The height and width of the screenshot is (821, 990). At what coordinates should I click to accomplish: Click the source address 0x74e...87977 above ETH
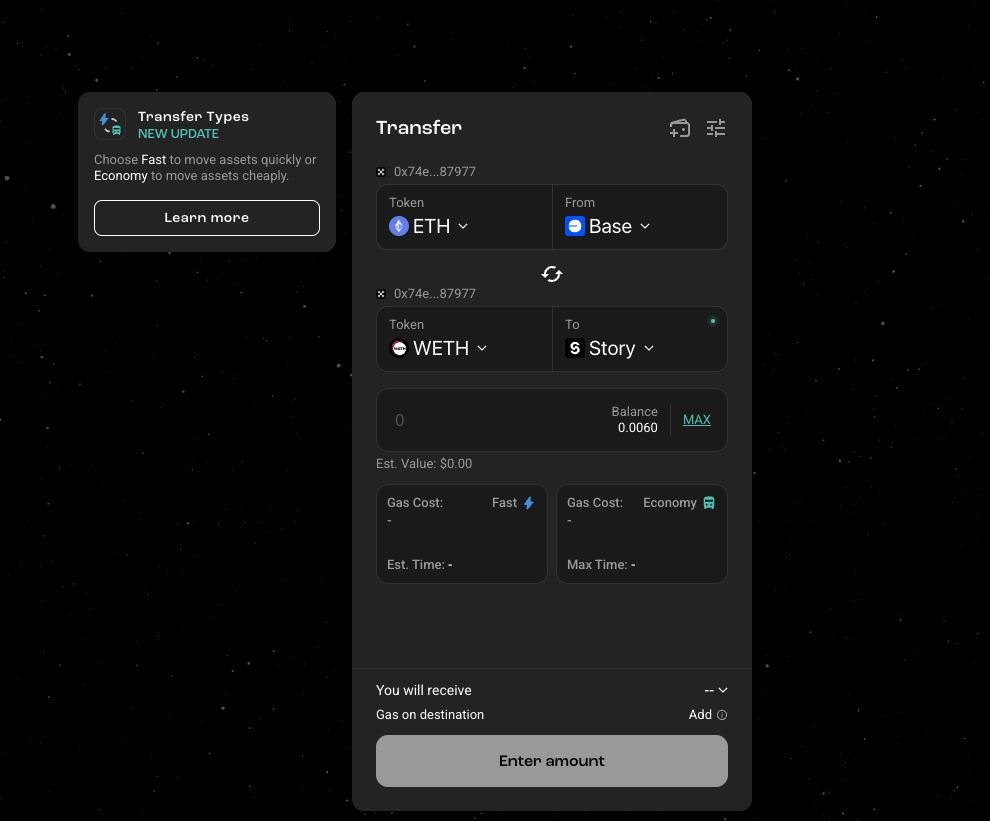pos(435,172)
